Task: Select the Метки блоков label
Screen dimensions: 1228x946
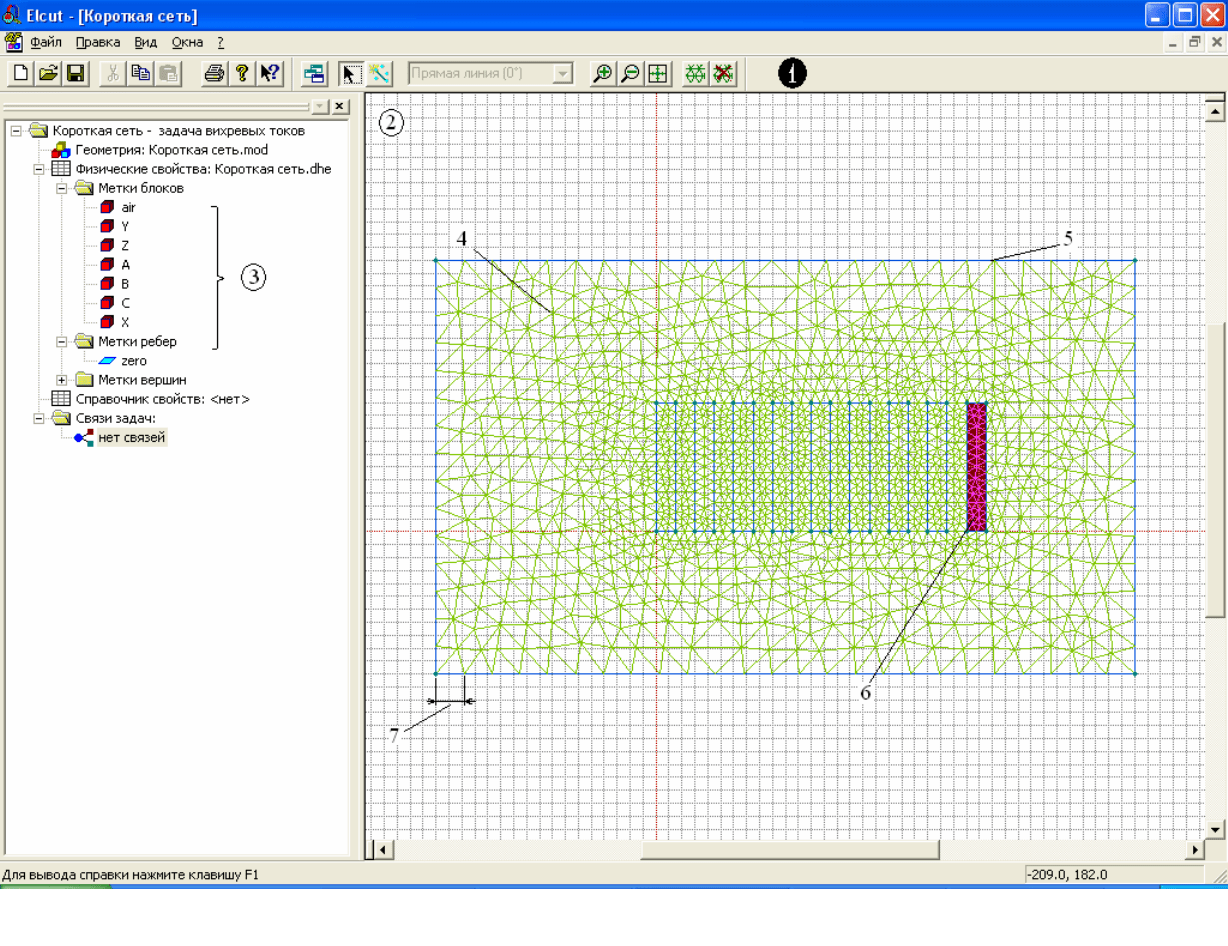Action: pyautogui.click(x=141, y=188)
